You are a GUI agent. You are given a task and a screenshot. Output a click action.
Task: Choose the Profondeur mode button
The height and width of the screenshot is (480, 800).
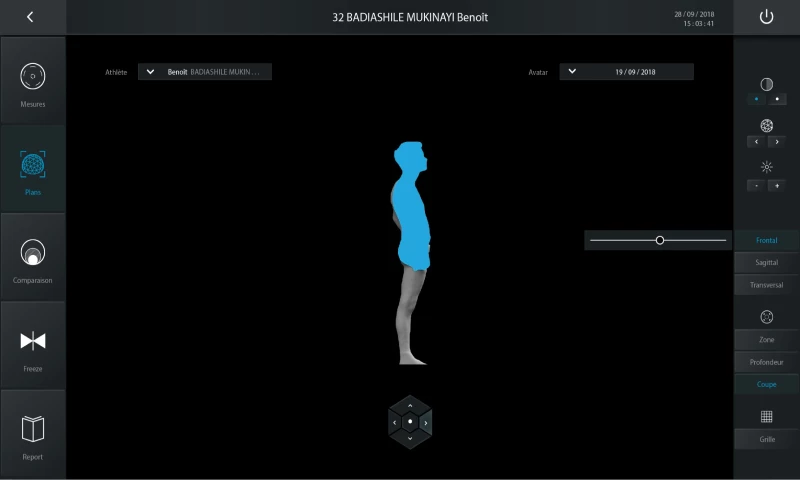point(766,362)
